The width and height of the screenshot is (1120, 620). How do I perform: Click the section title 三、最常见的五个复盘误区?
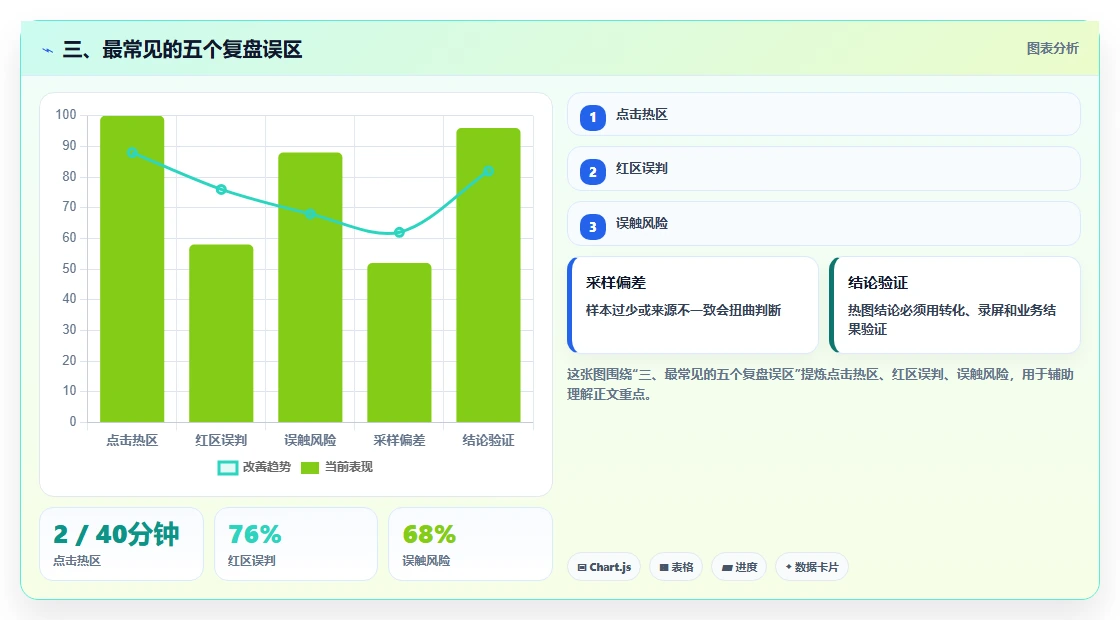tap(182, 49)
